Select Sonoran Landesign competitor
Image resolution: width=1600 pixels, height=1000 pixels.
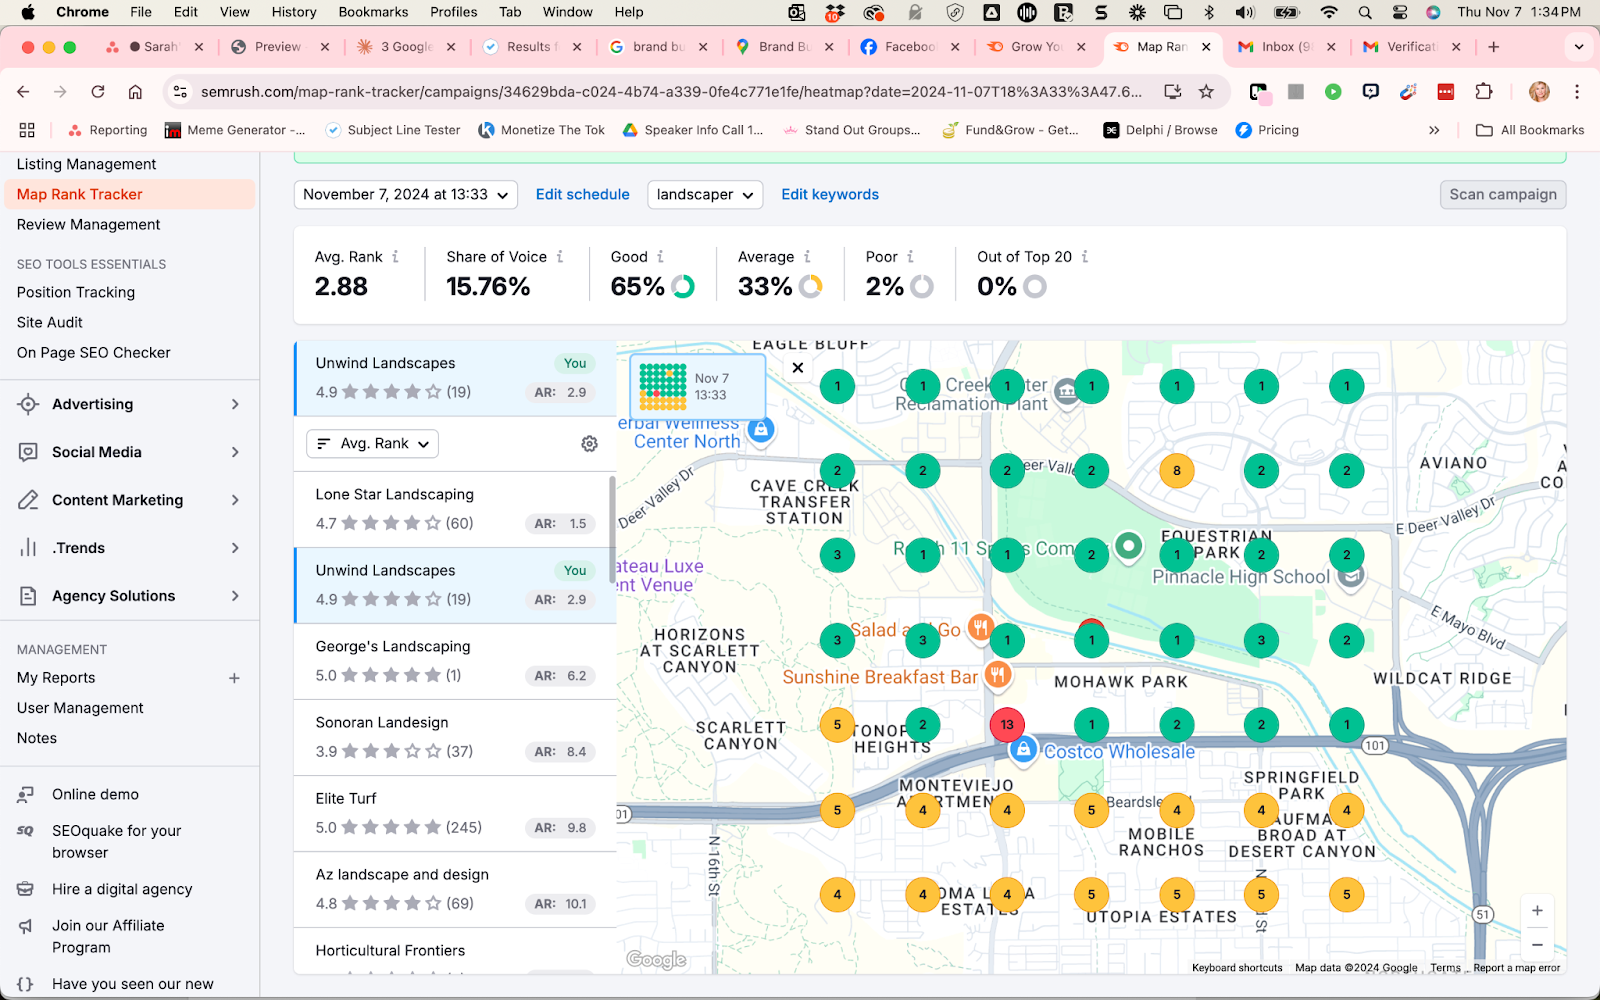[454, 737]
